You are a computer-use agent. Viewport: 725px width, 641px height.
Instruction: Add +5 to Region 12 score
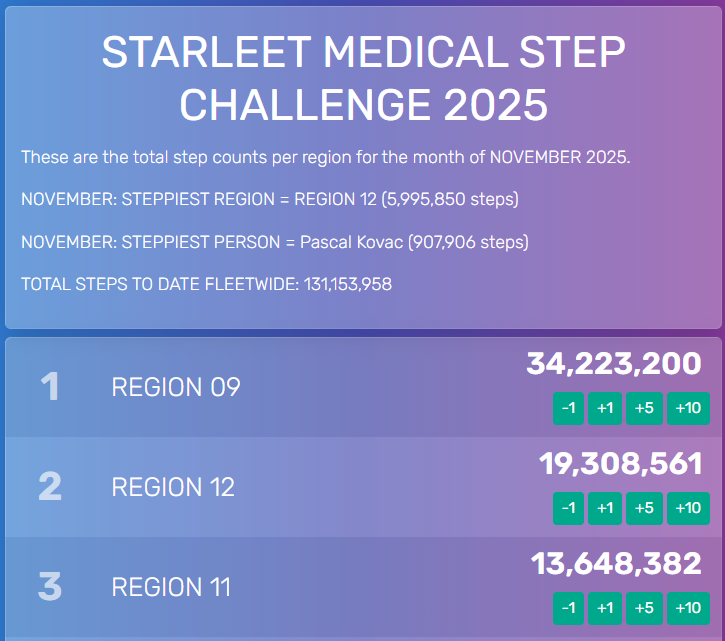[644, 508]
